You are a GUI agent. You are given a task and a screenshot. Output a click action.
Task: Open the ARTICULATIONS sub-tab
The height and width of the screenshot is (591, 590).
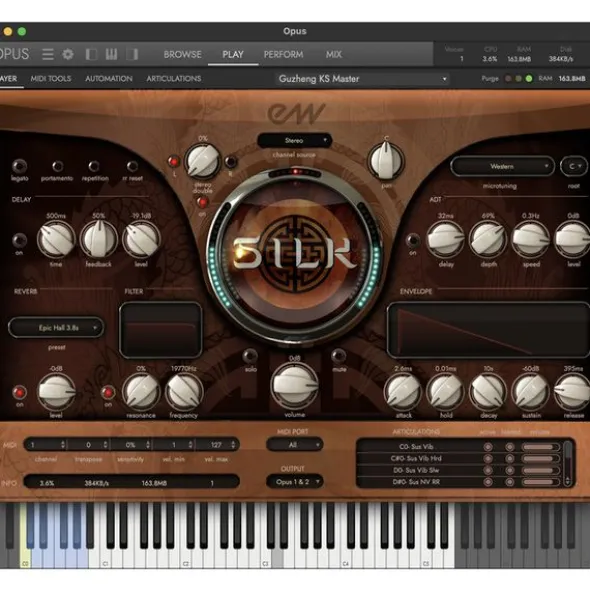pyautogui.click(x=174, y=78)
